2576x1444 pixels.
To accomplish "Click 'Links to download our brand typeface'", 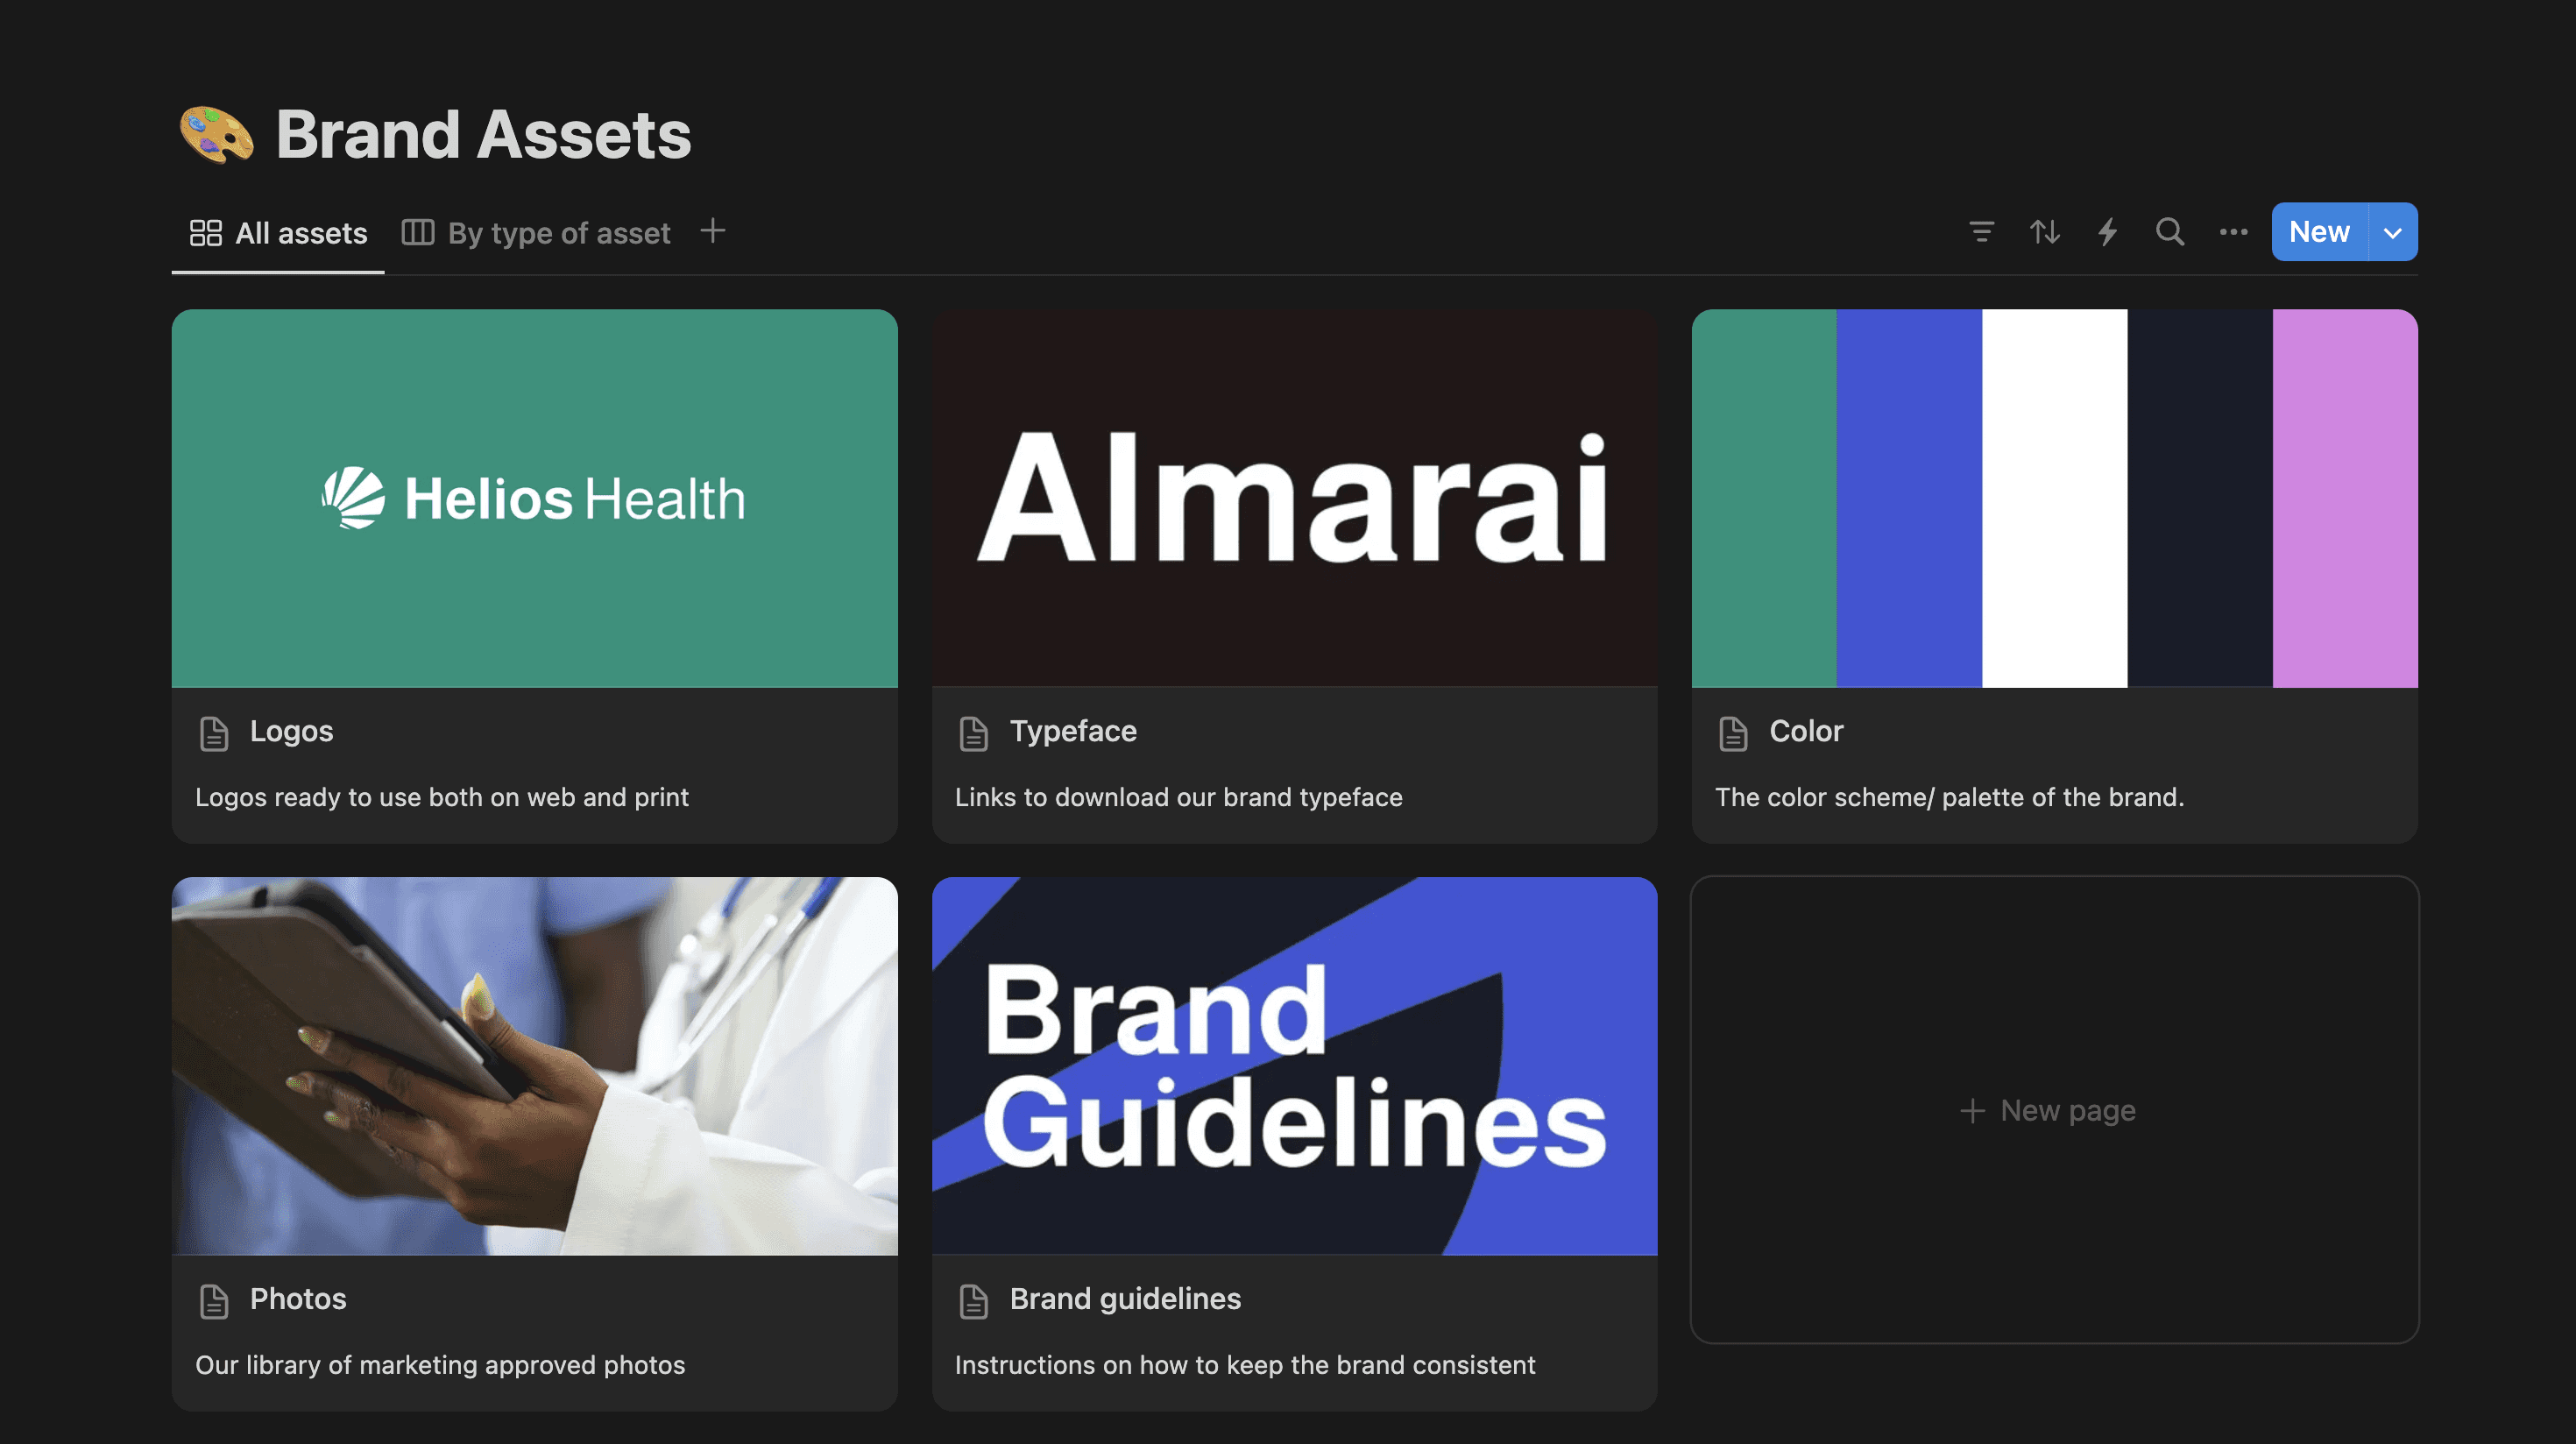I will [1179, 797].
